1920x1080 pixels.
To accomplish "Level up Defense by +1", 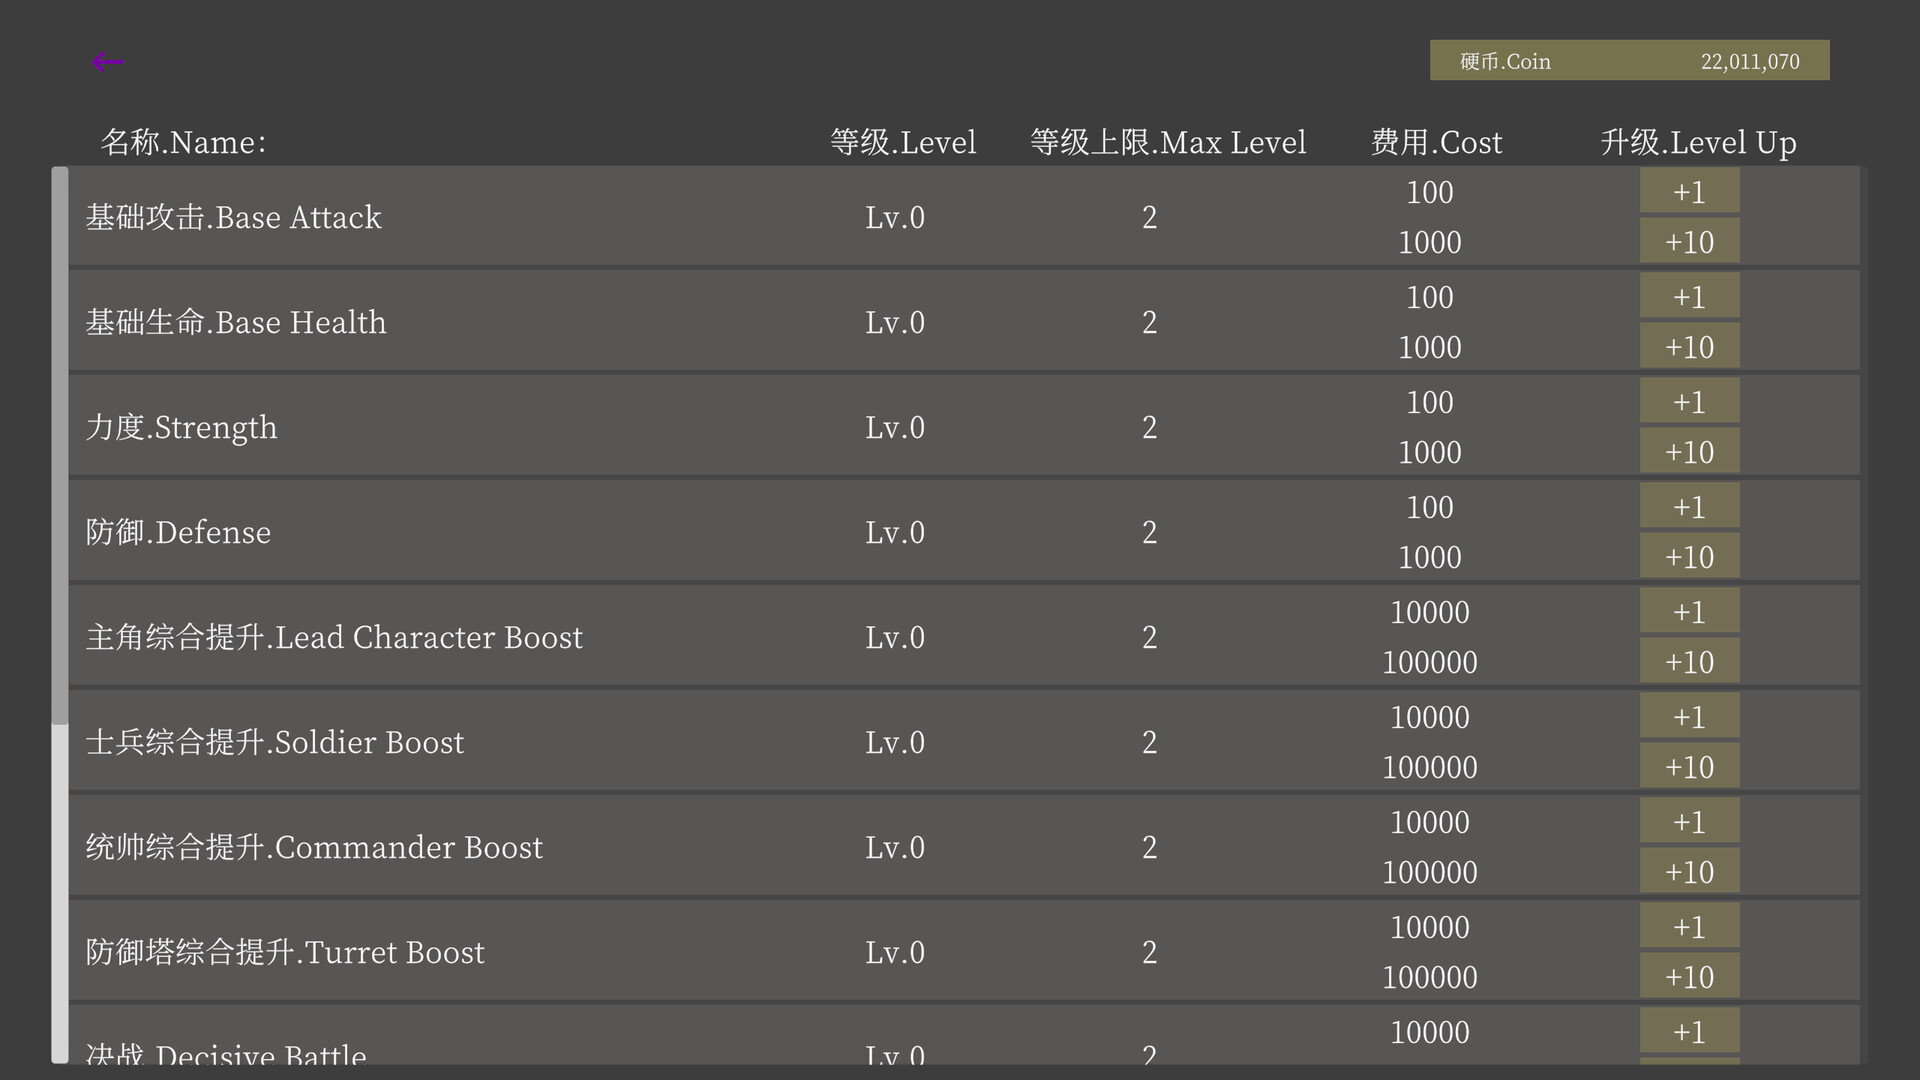I will (x=1689, y=507).
